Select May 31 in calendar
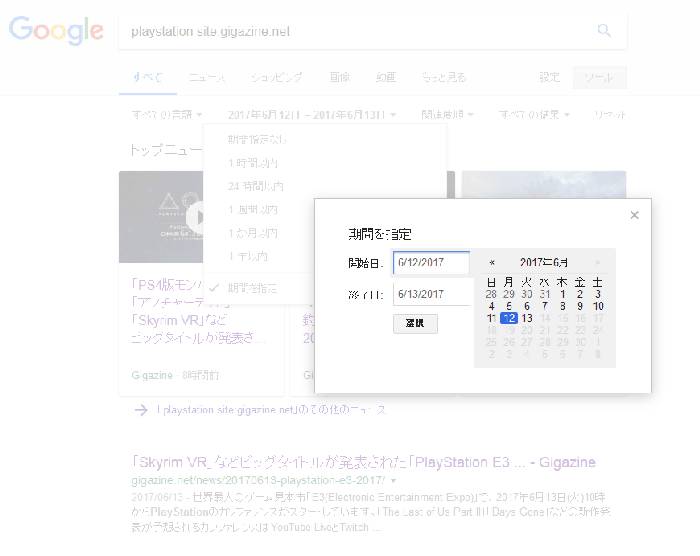700x556 pixels. (x=545, y=294)
